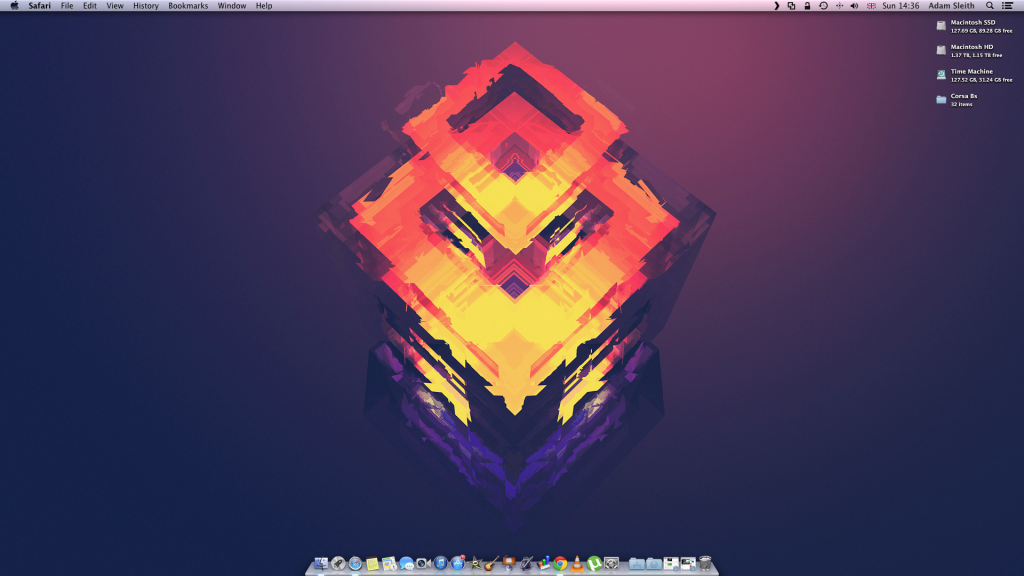
Task: Launch Keynote podium icon in Dock
Action: point(509,562)
